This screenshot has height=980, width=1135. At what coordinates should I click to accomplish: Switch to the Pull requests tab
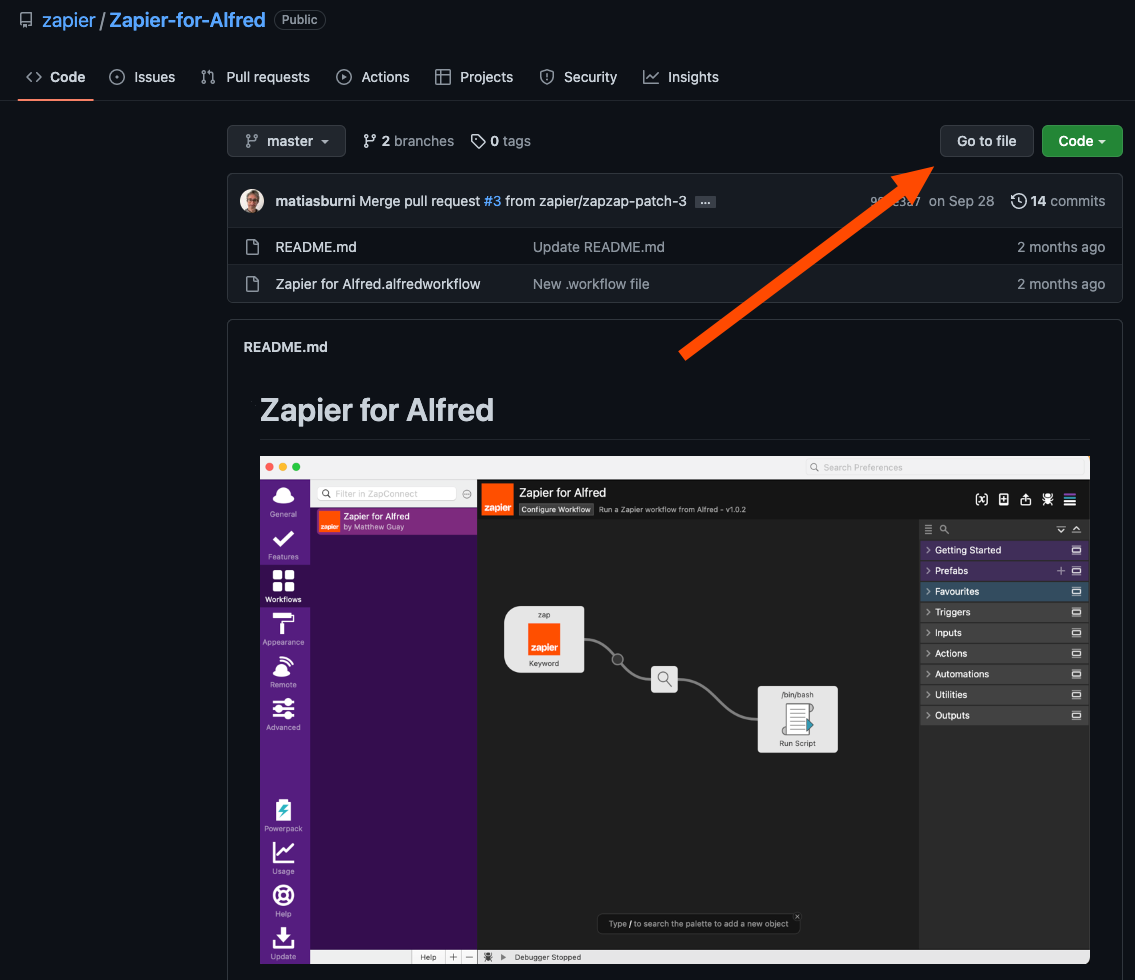255,77
